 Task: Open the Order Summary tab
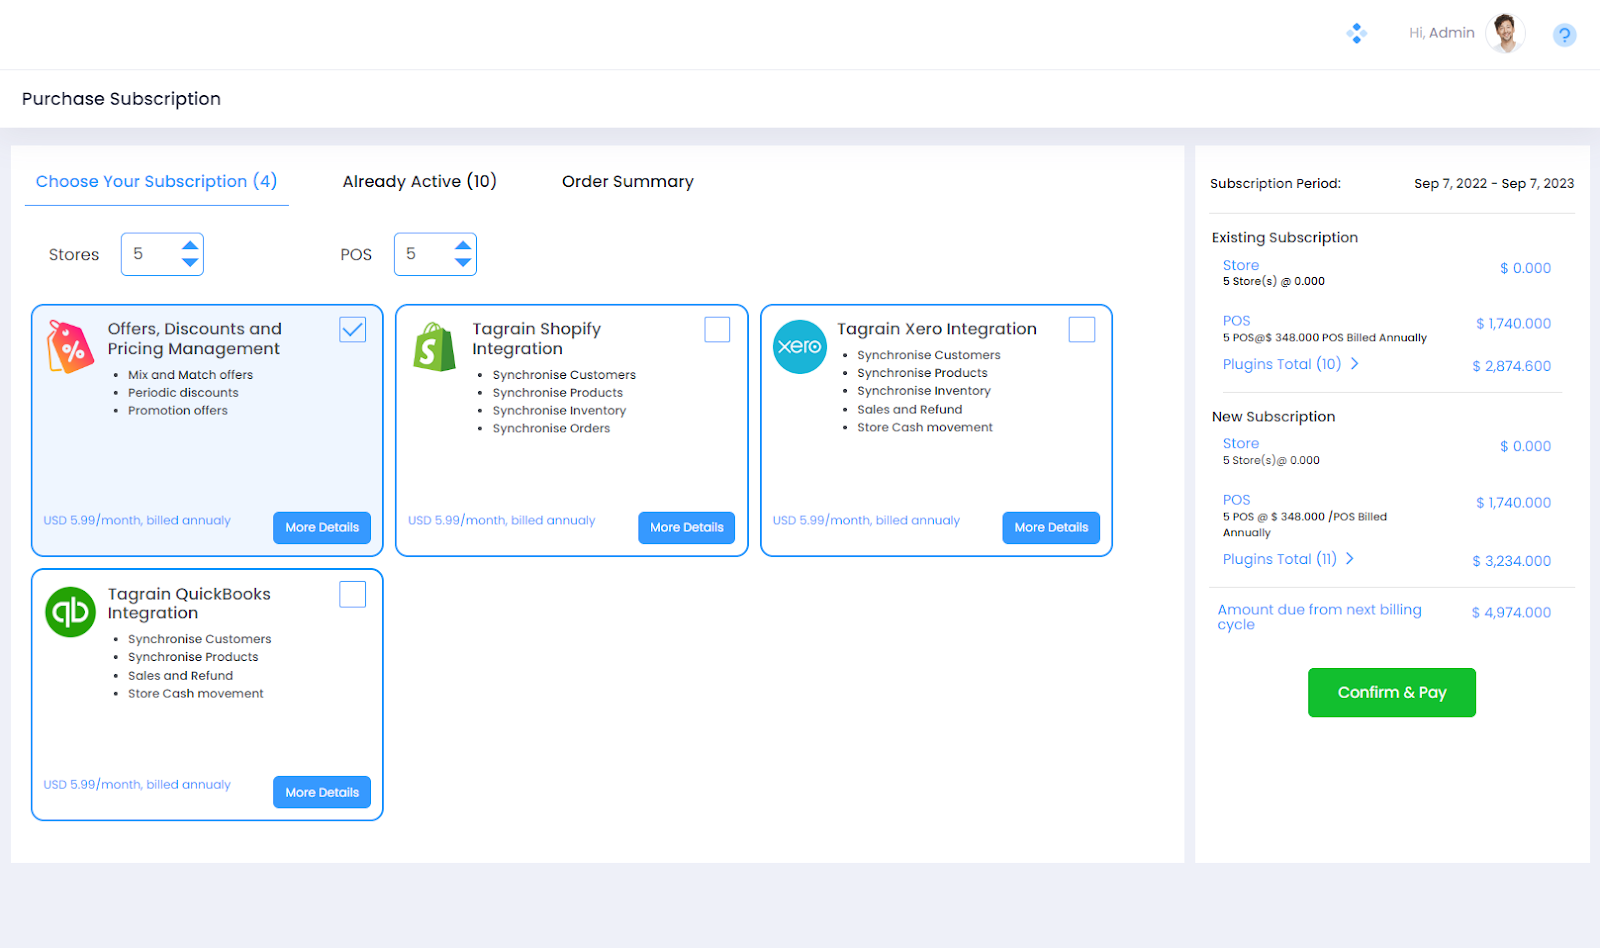click(627, 181)
